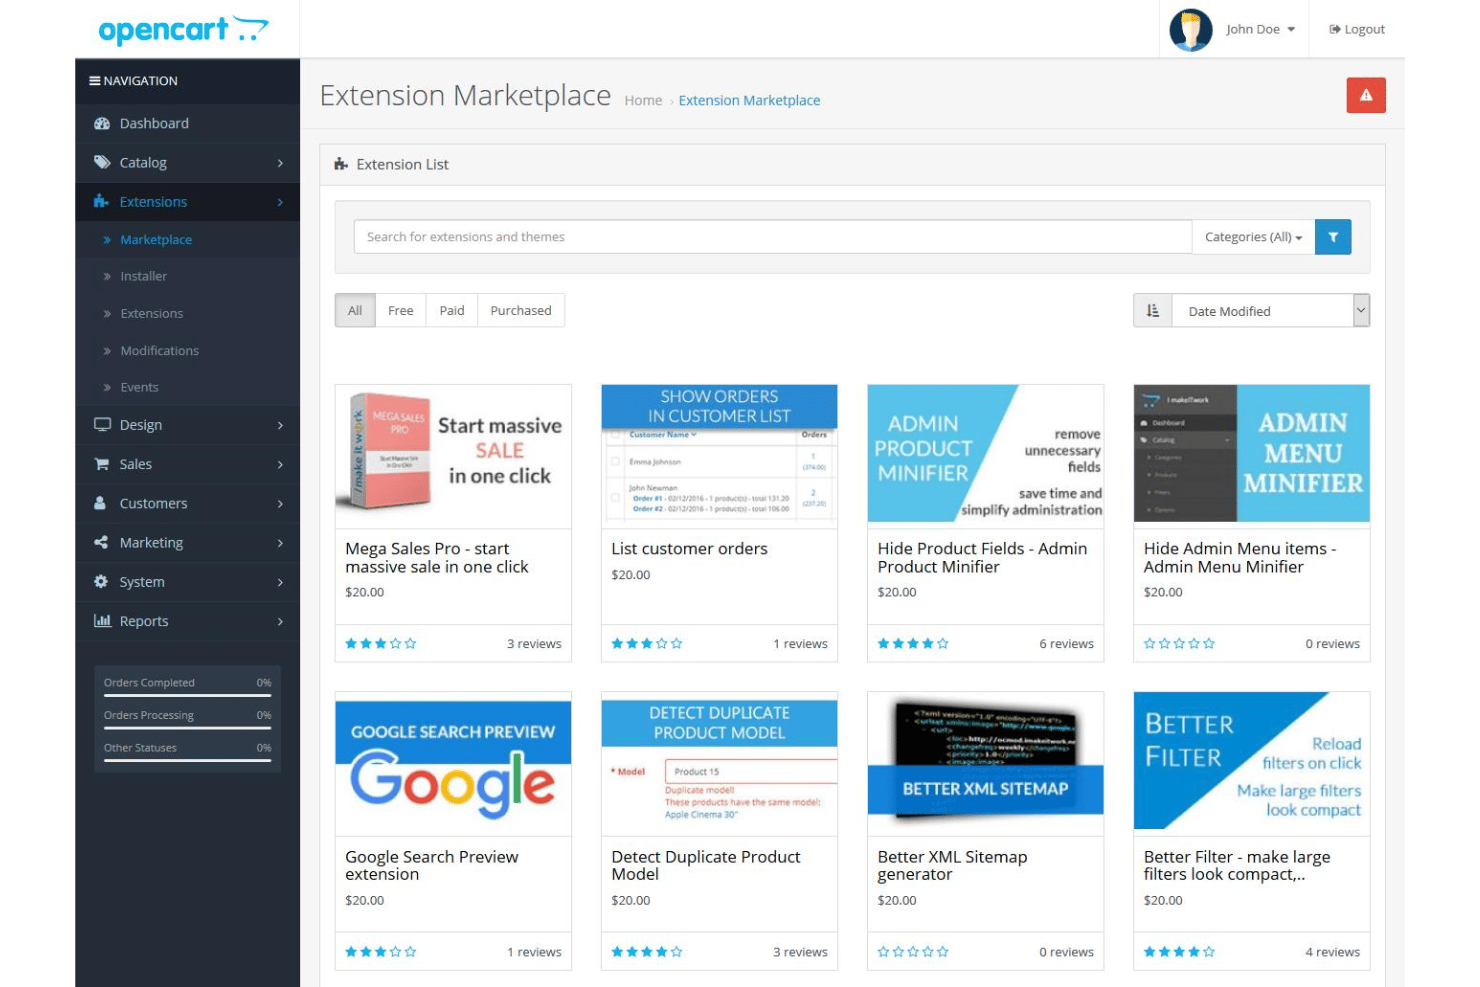Click the Orders Completed progress bar
This screenshot has height=987, width=1480.
click(188, 695)
